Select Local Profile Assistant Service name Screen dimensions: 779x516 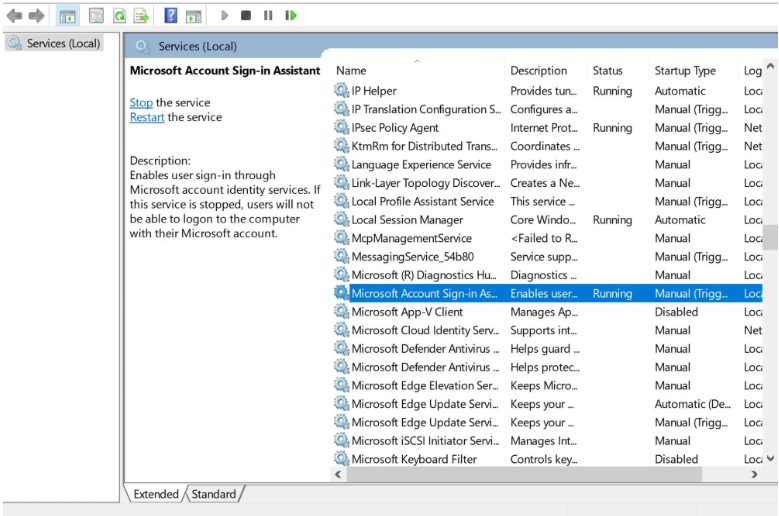pos(422,202)
